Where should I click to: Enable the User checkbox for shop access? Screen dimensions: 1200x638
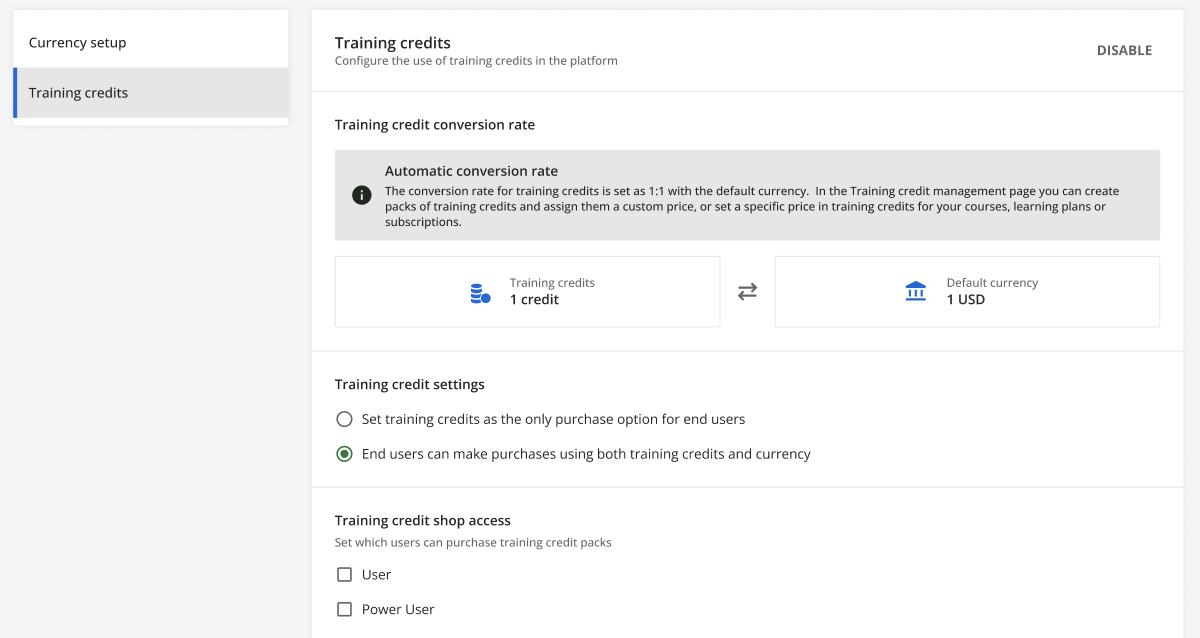[345, 575]
